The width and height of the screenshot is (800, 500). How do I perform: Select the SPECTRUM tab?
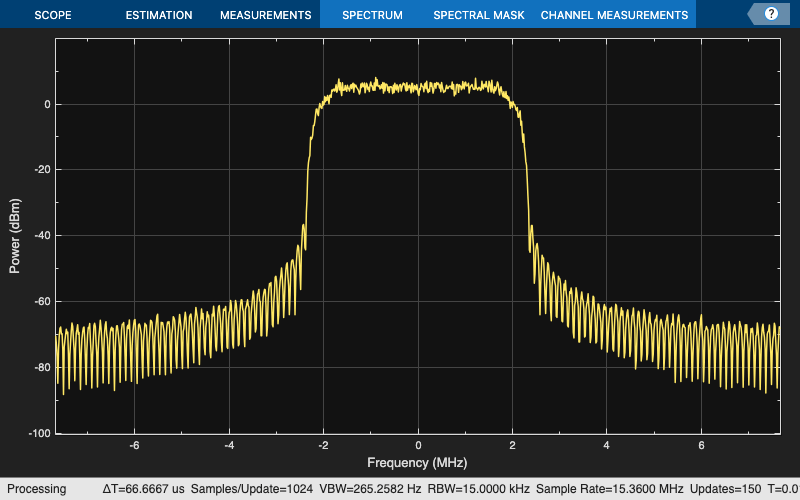click(372, 15)
